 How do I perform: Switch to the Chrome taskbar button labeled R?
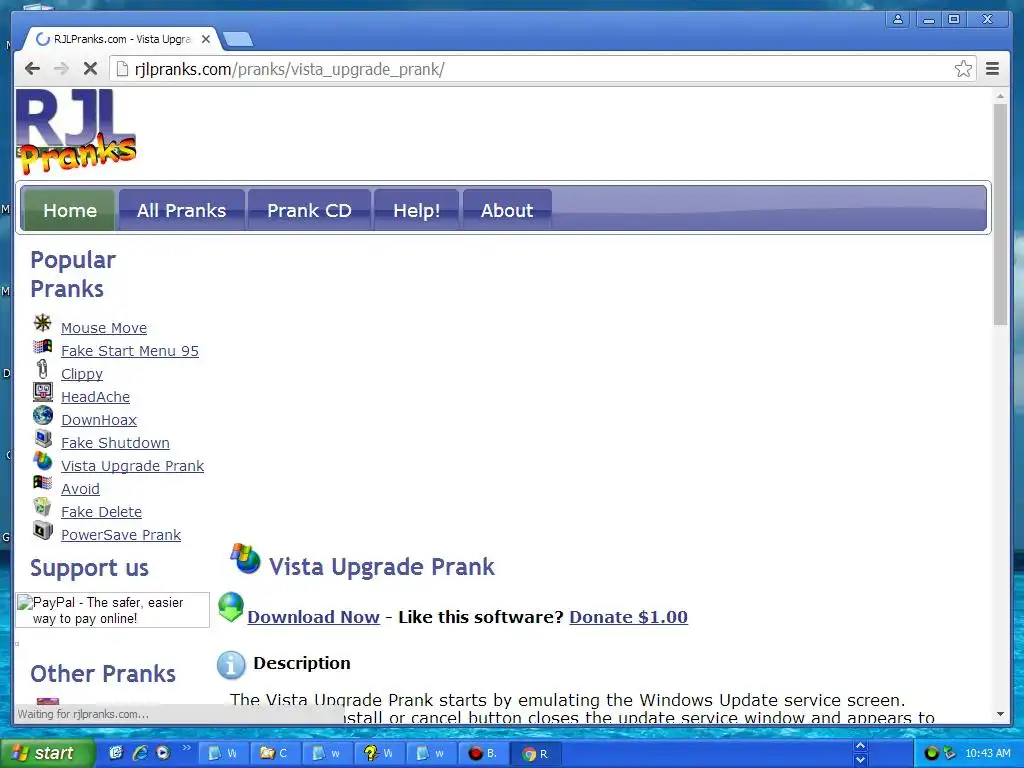click(535, 754)
